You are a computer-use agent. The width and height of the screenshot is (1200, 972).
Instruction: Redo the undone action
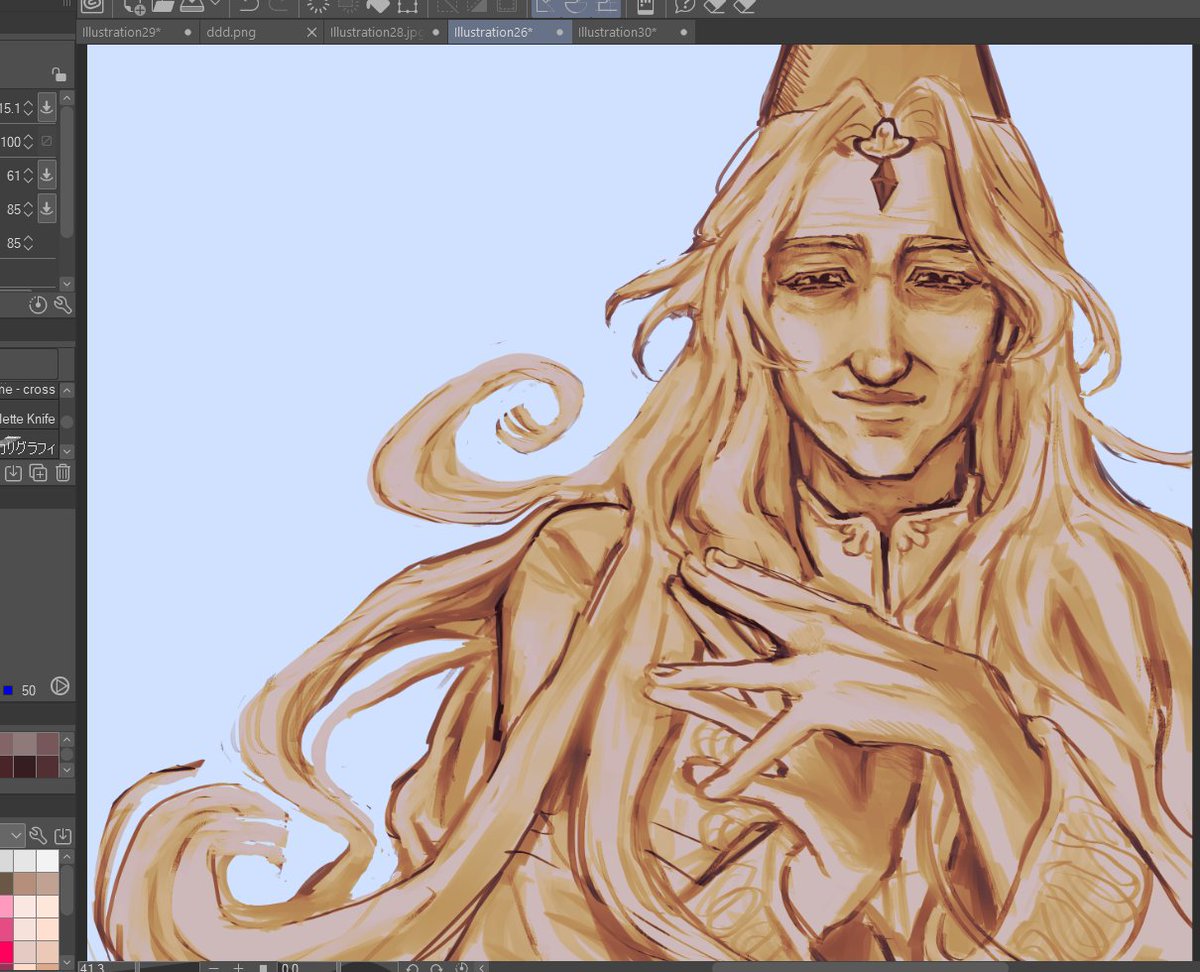click(279, 6)
